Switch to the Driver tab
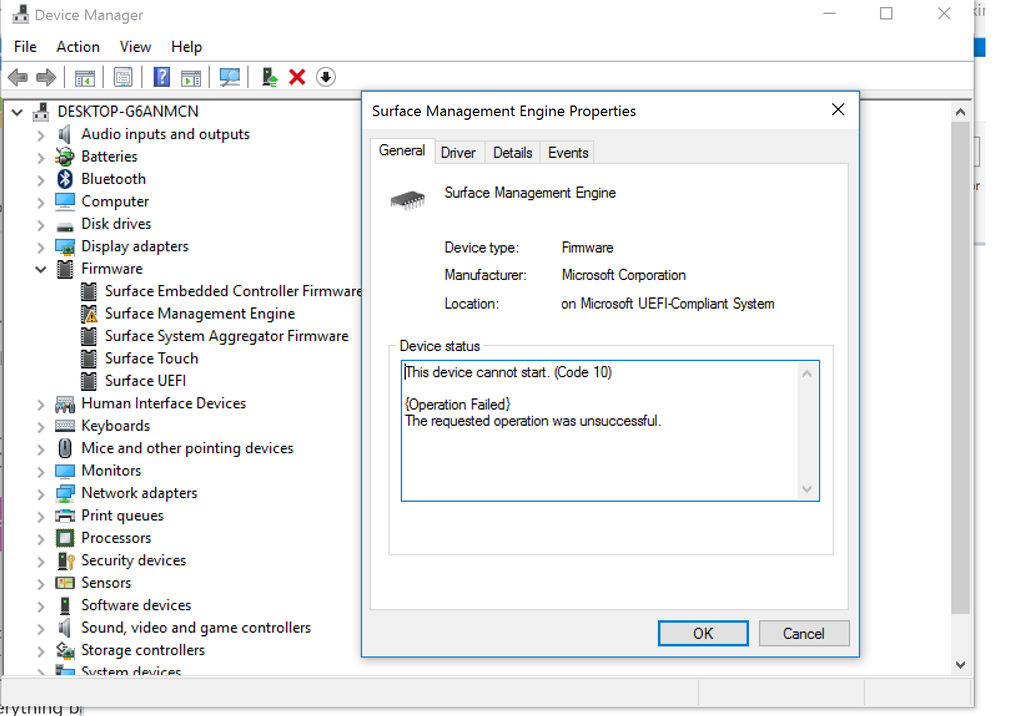Screen dimensions: 1024x716 pos(458,153)
